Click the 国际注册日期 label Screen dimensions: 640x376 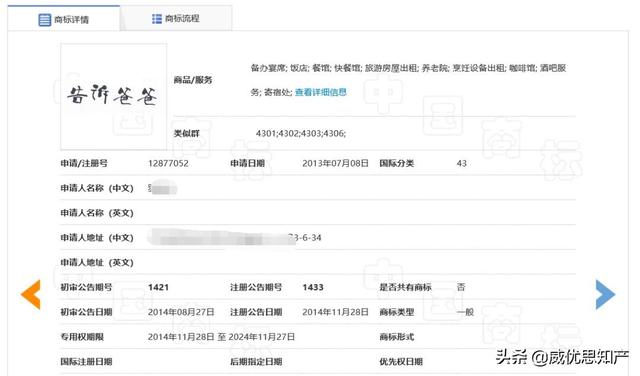click(86, 362)
